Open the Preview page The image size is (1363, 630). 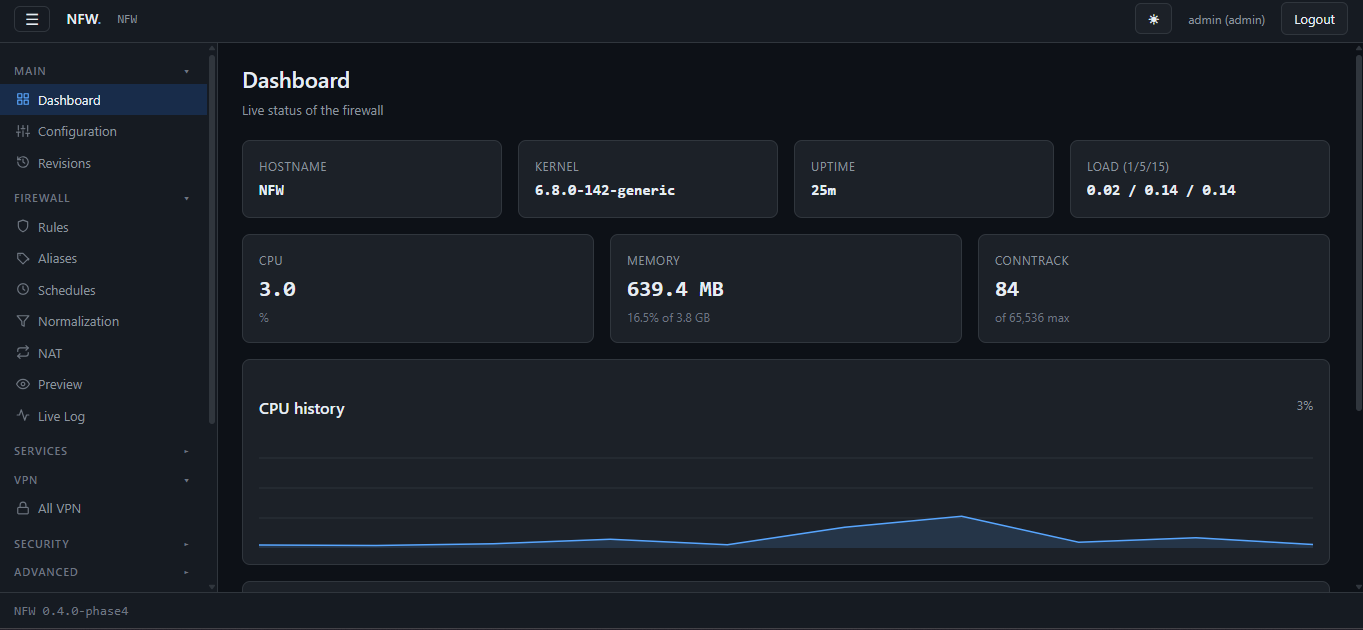click(x=104, y=384)
